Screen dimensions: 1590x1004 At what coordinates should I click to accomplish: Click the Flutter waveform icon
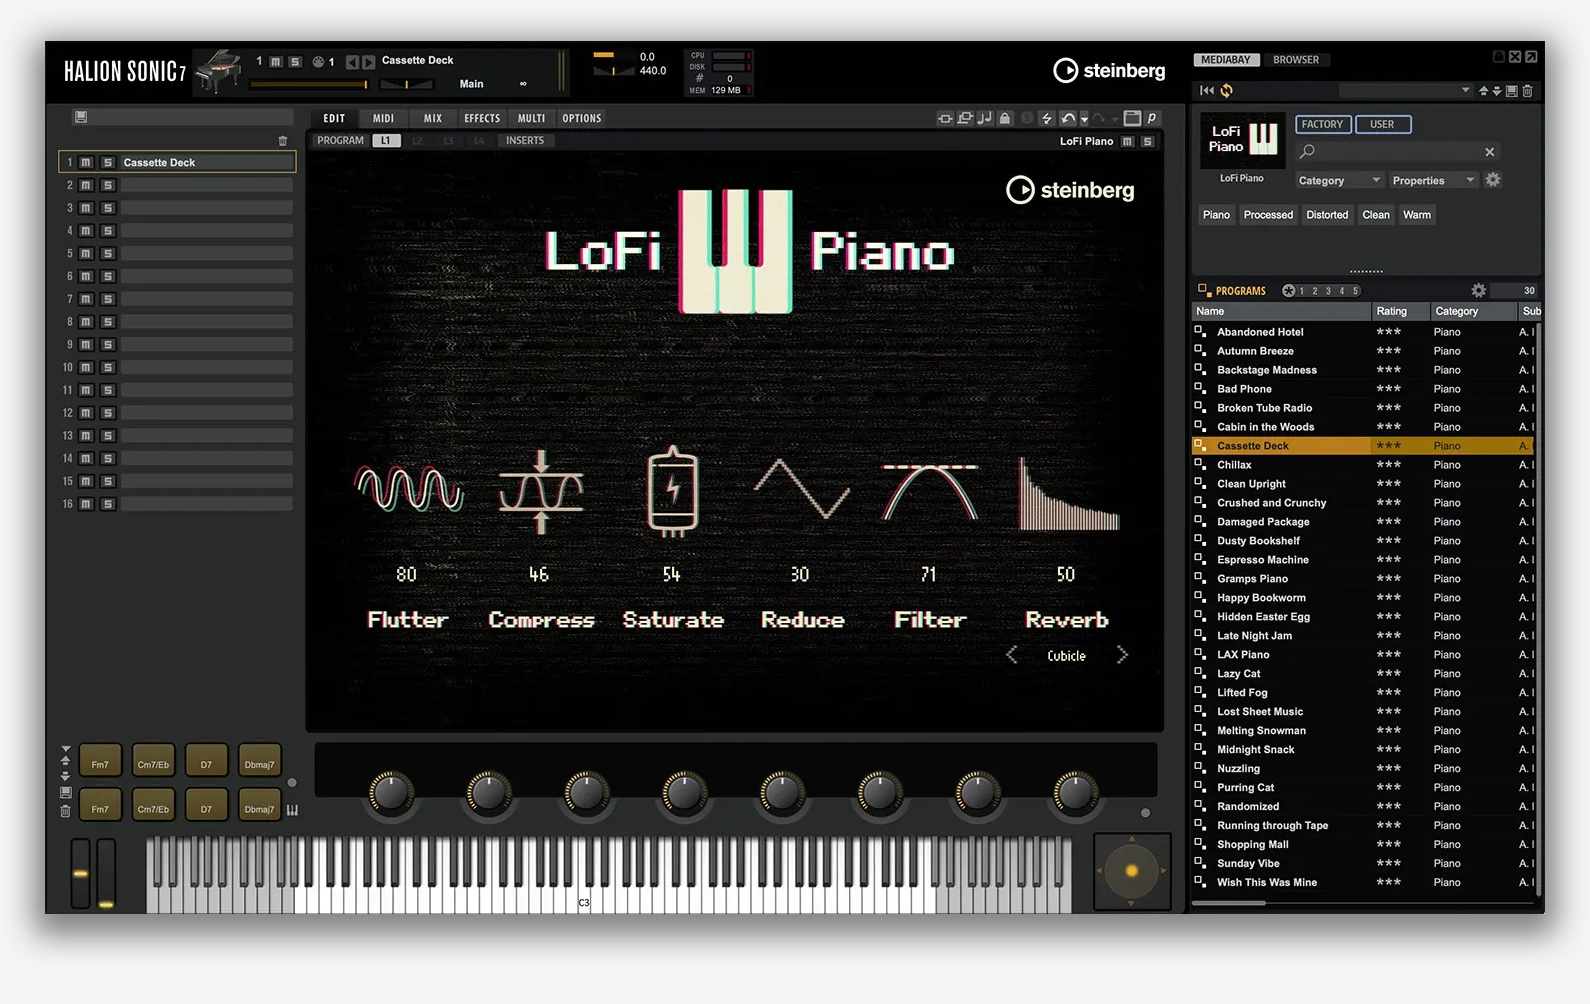point(409,489)
